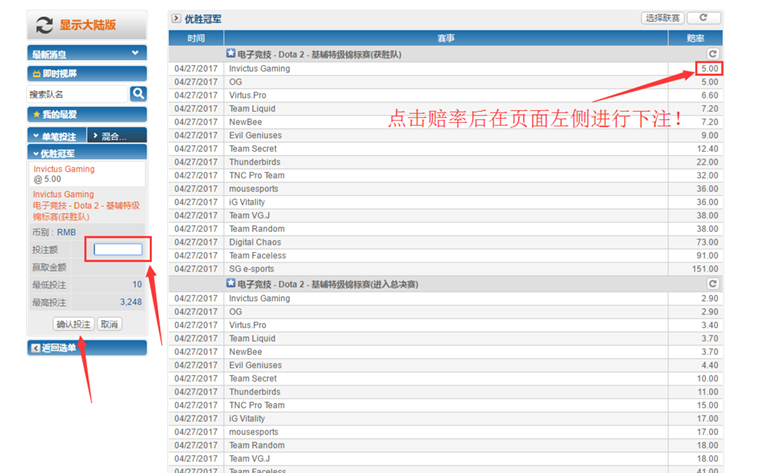Select OG winner odds 5.00
The image size is (757, 473).
coord(710,82)
